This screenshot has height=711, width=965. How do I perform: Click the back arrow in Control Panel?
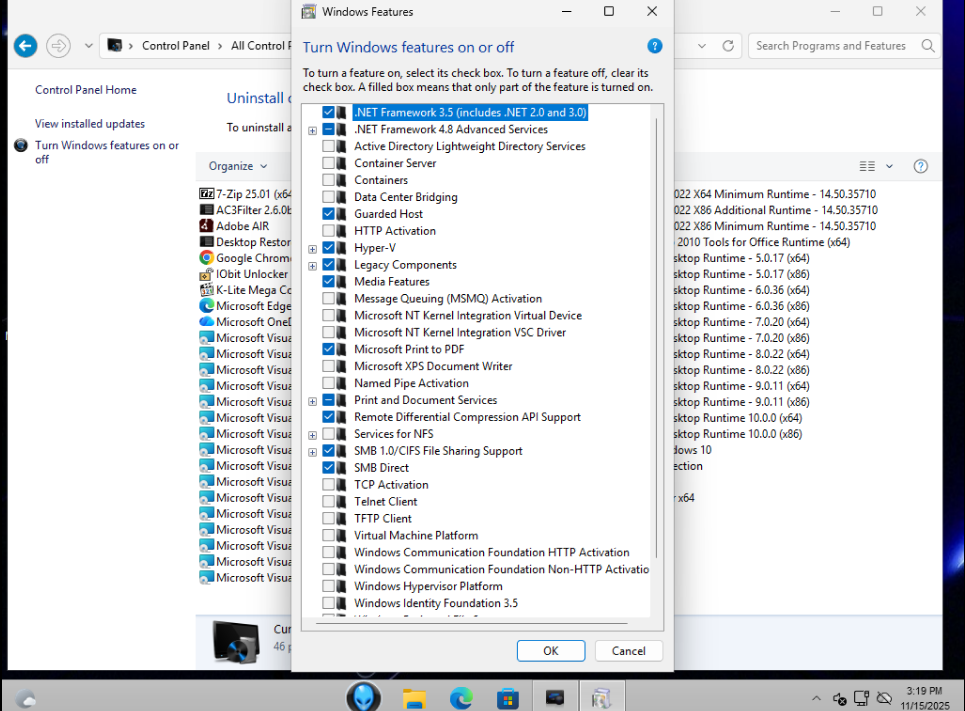click(25, 46)
